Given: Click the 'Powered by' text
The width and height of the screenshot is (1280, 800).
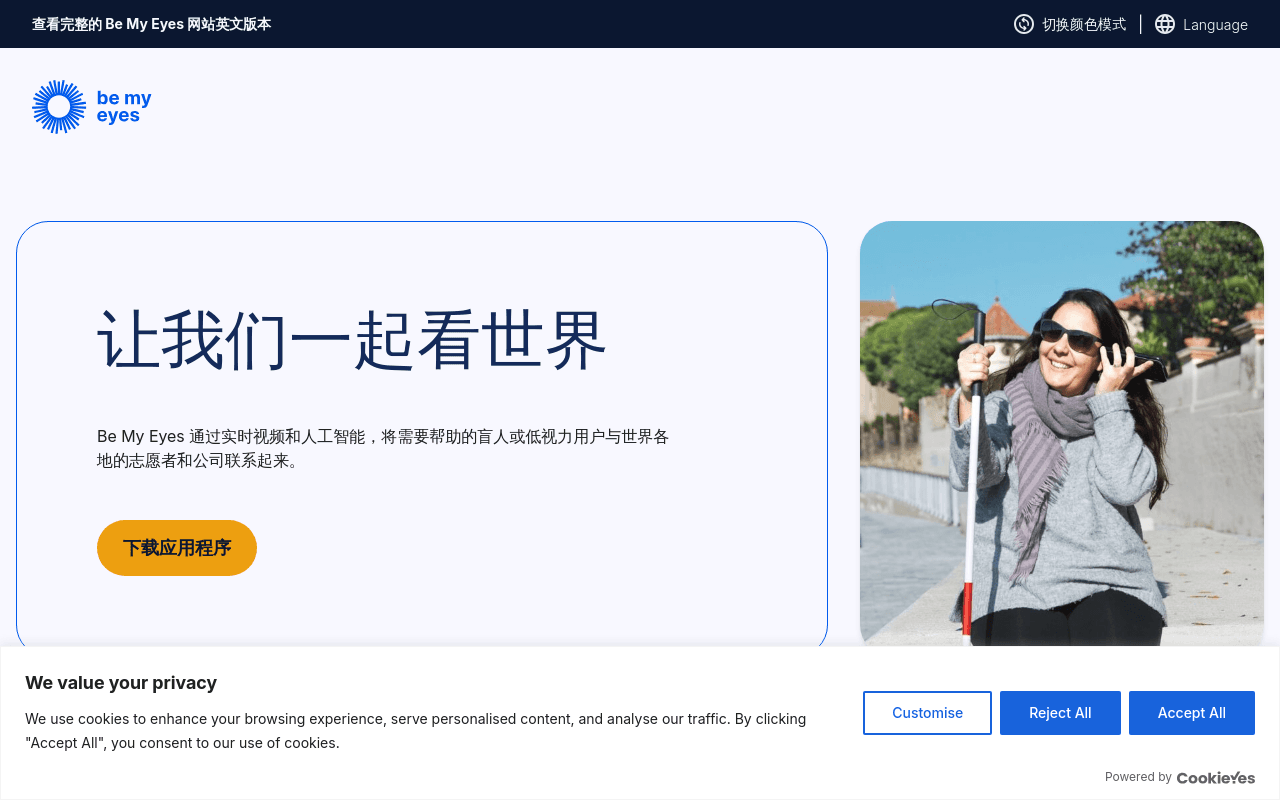Looking at the screenshot, I should [1138, 777].
